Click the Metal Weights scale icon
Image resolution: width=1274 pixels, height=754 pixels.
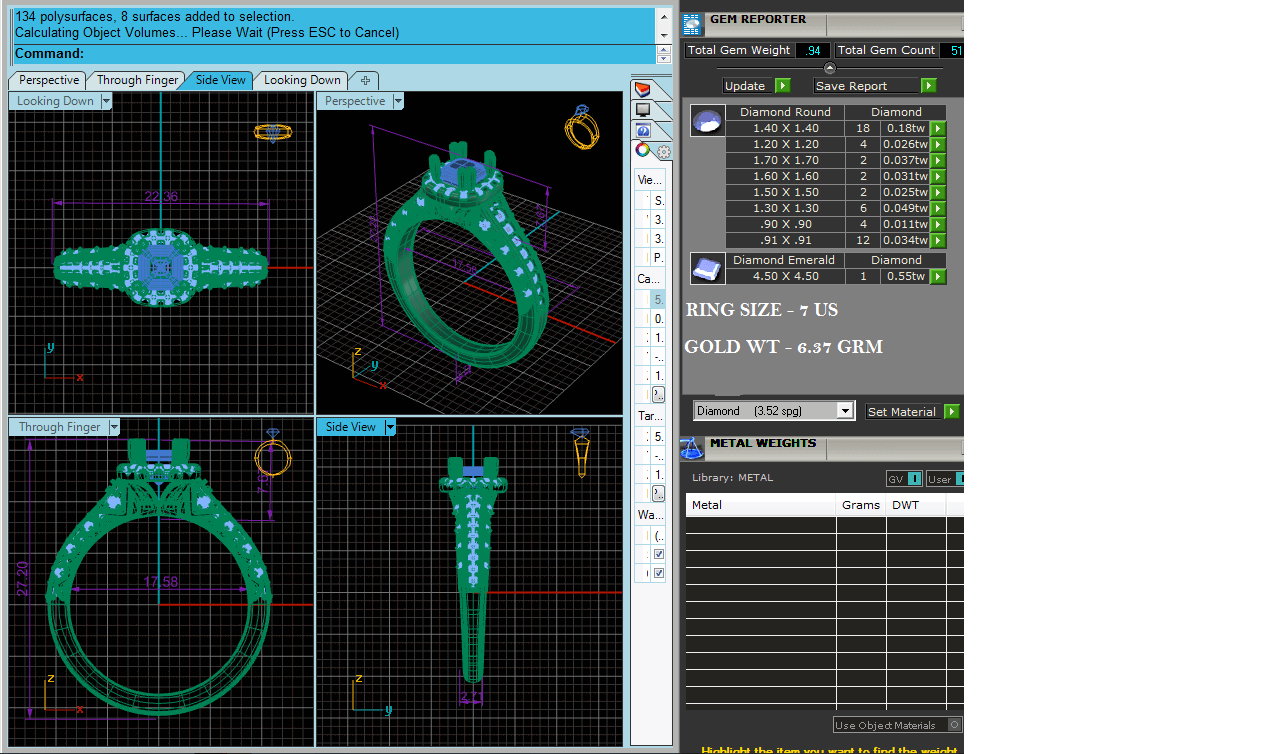(692, 449)
